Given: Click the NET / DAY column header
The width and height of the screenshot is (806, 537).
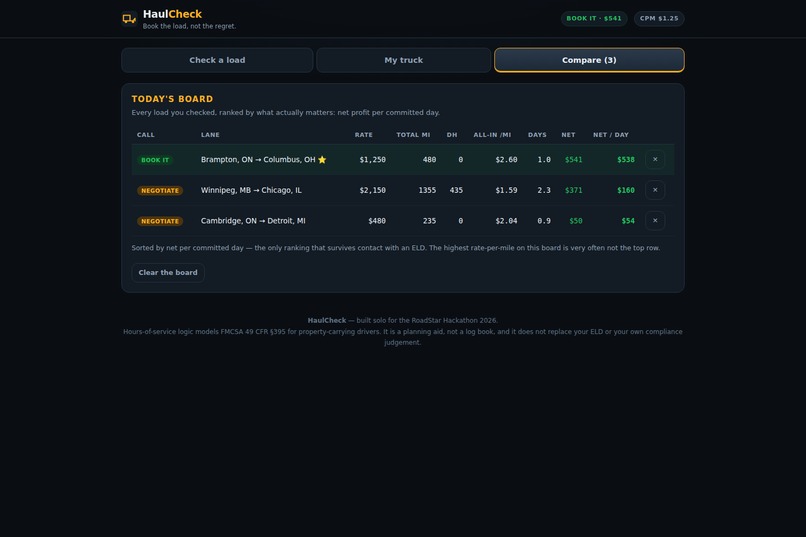Looking at the screenshot, I should pos(611,135).
